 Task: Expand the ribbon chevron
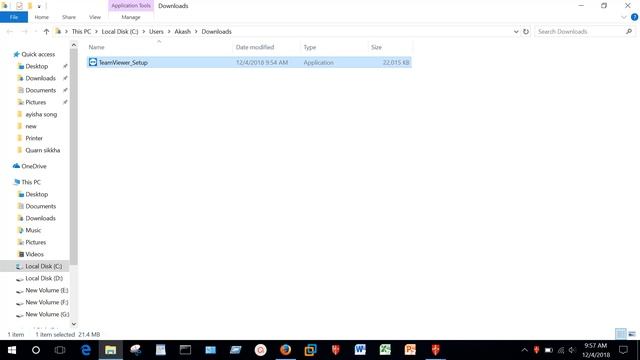pyautogui.click(x=624, y=17)
